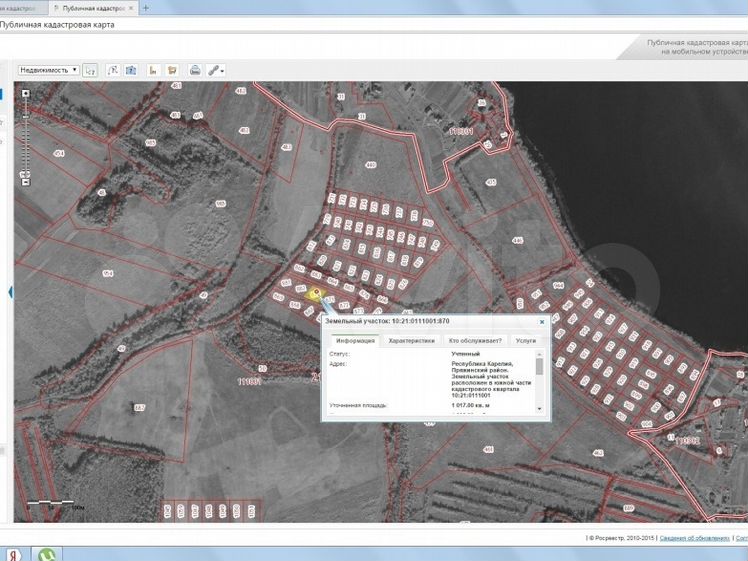The image size is (748, 561).
Task: Click the pan control above zoom slider
Action: 26,94
